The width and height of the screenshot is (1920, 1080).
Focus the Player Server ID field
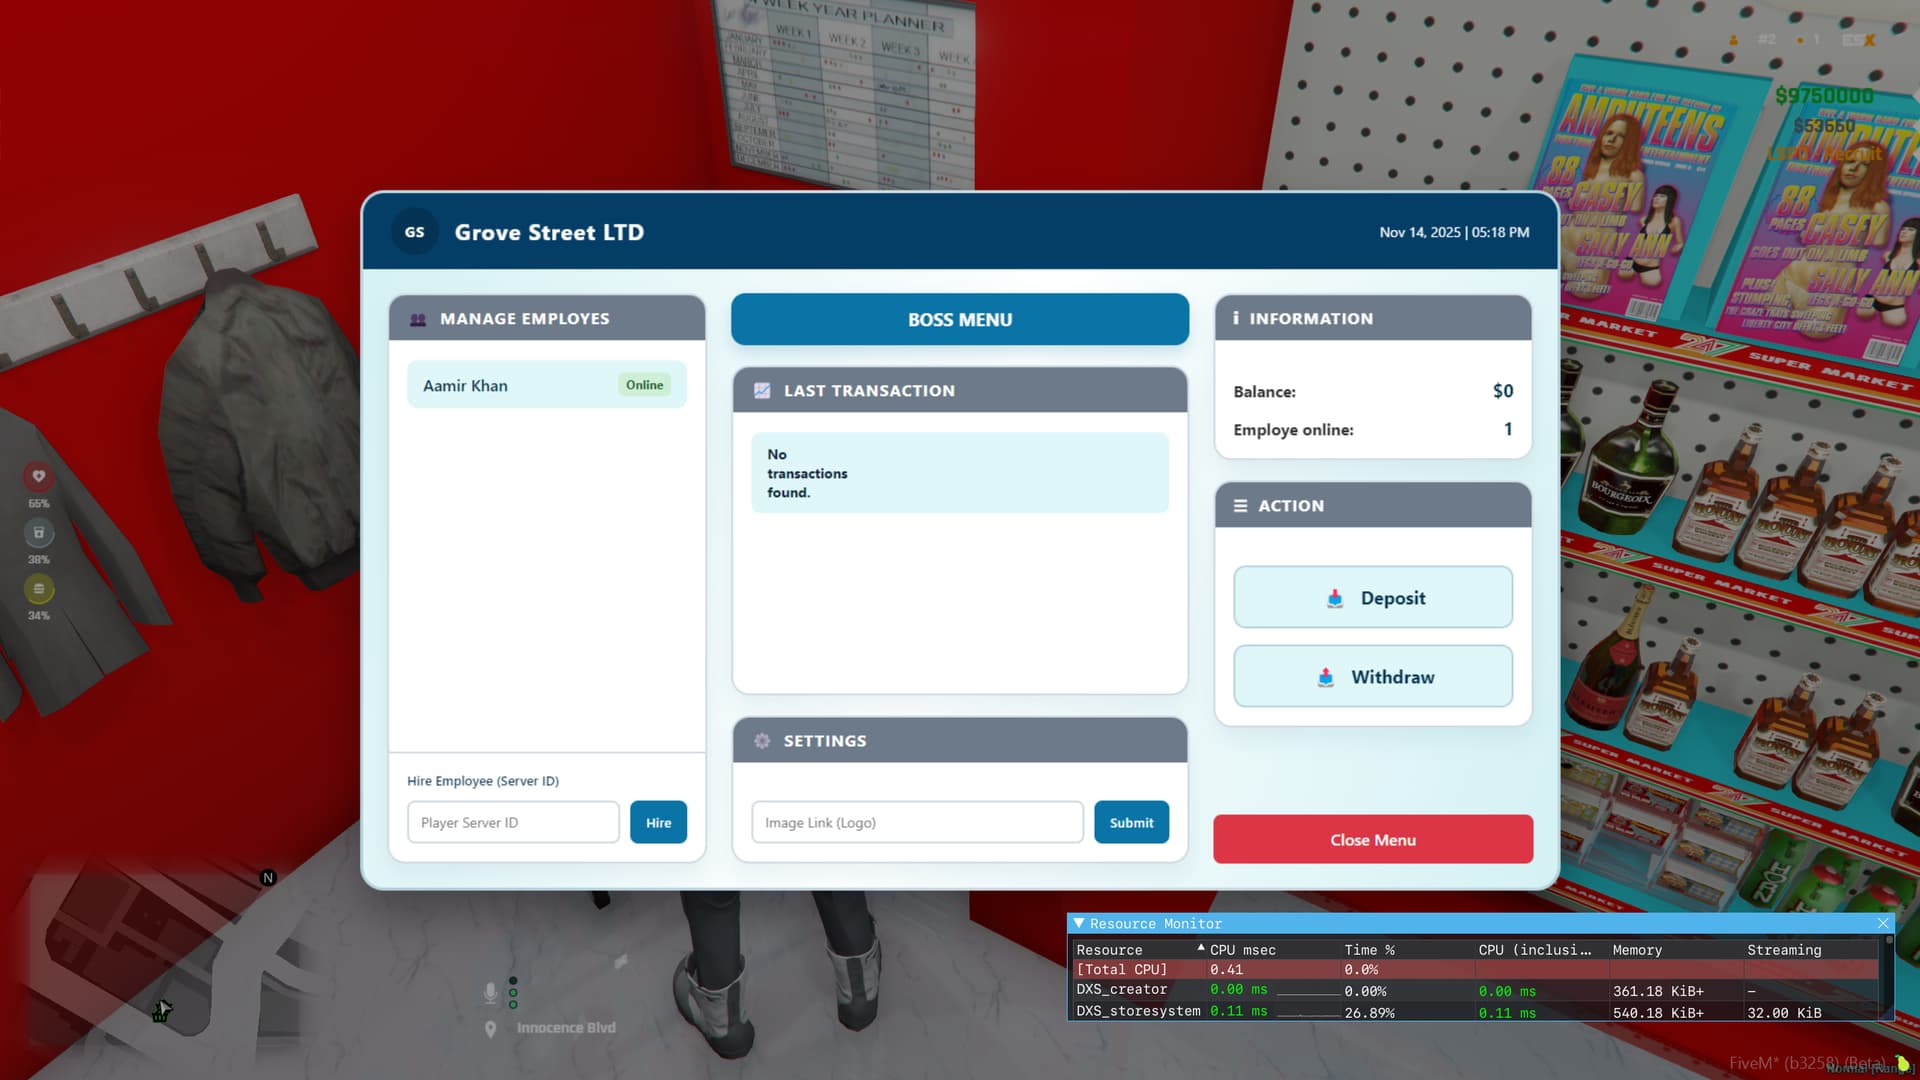(513, 822)
